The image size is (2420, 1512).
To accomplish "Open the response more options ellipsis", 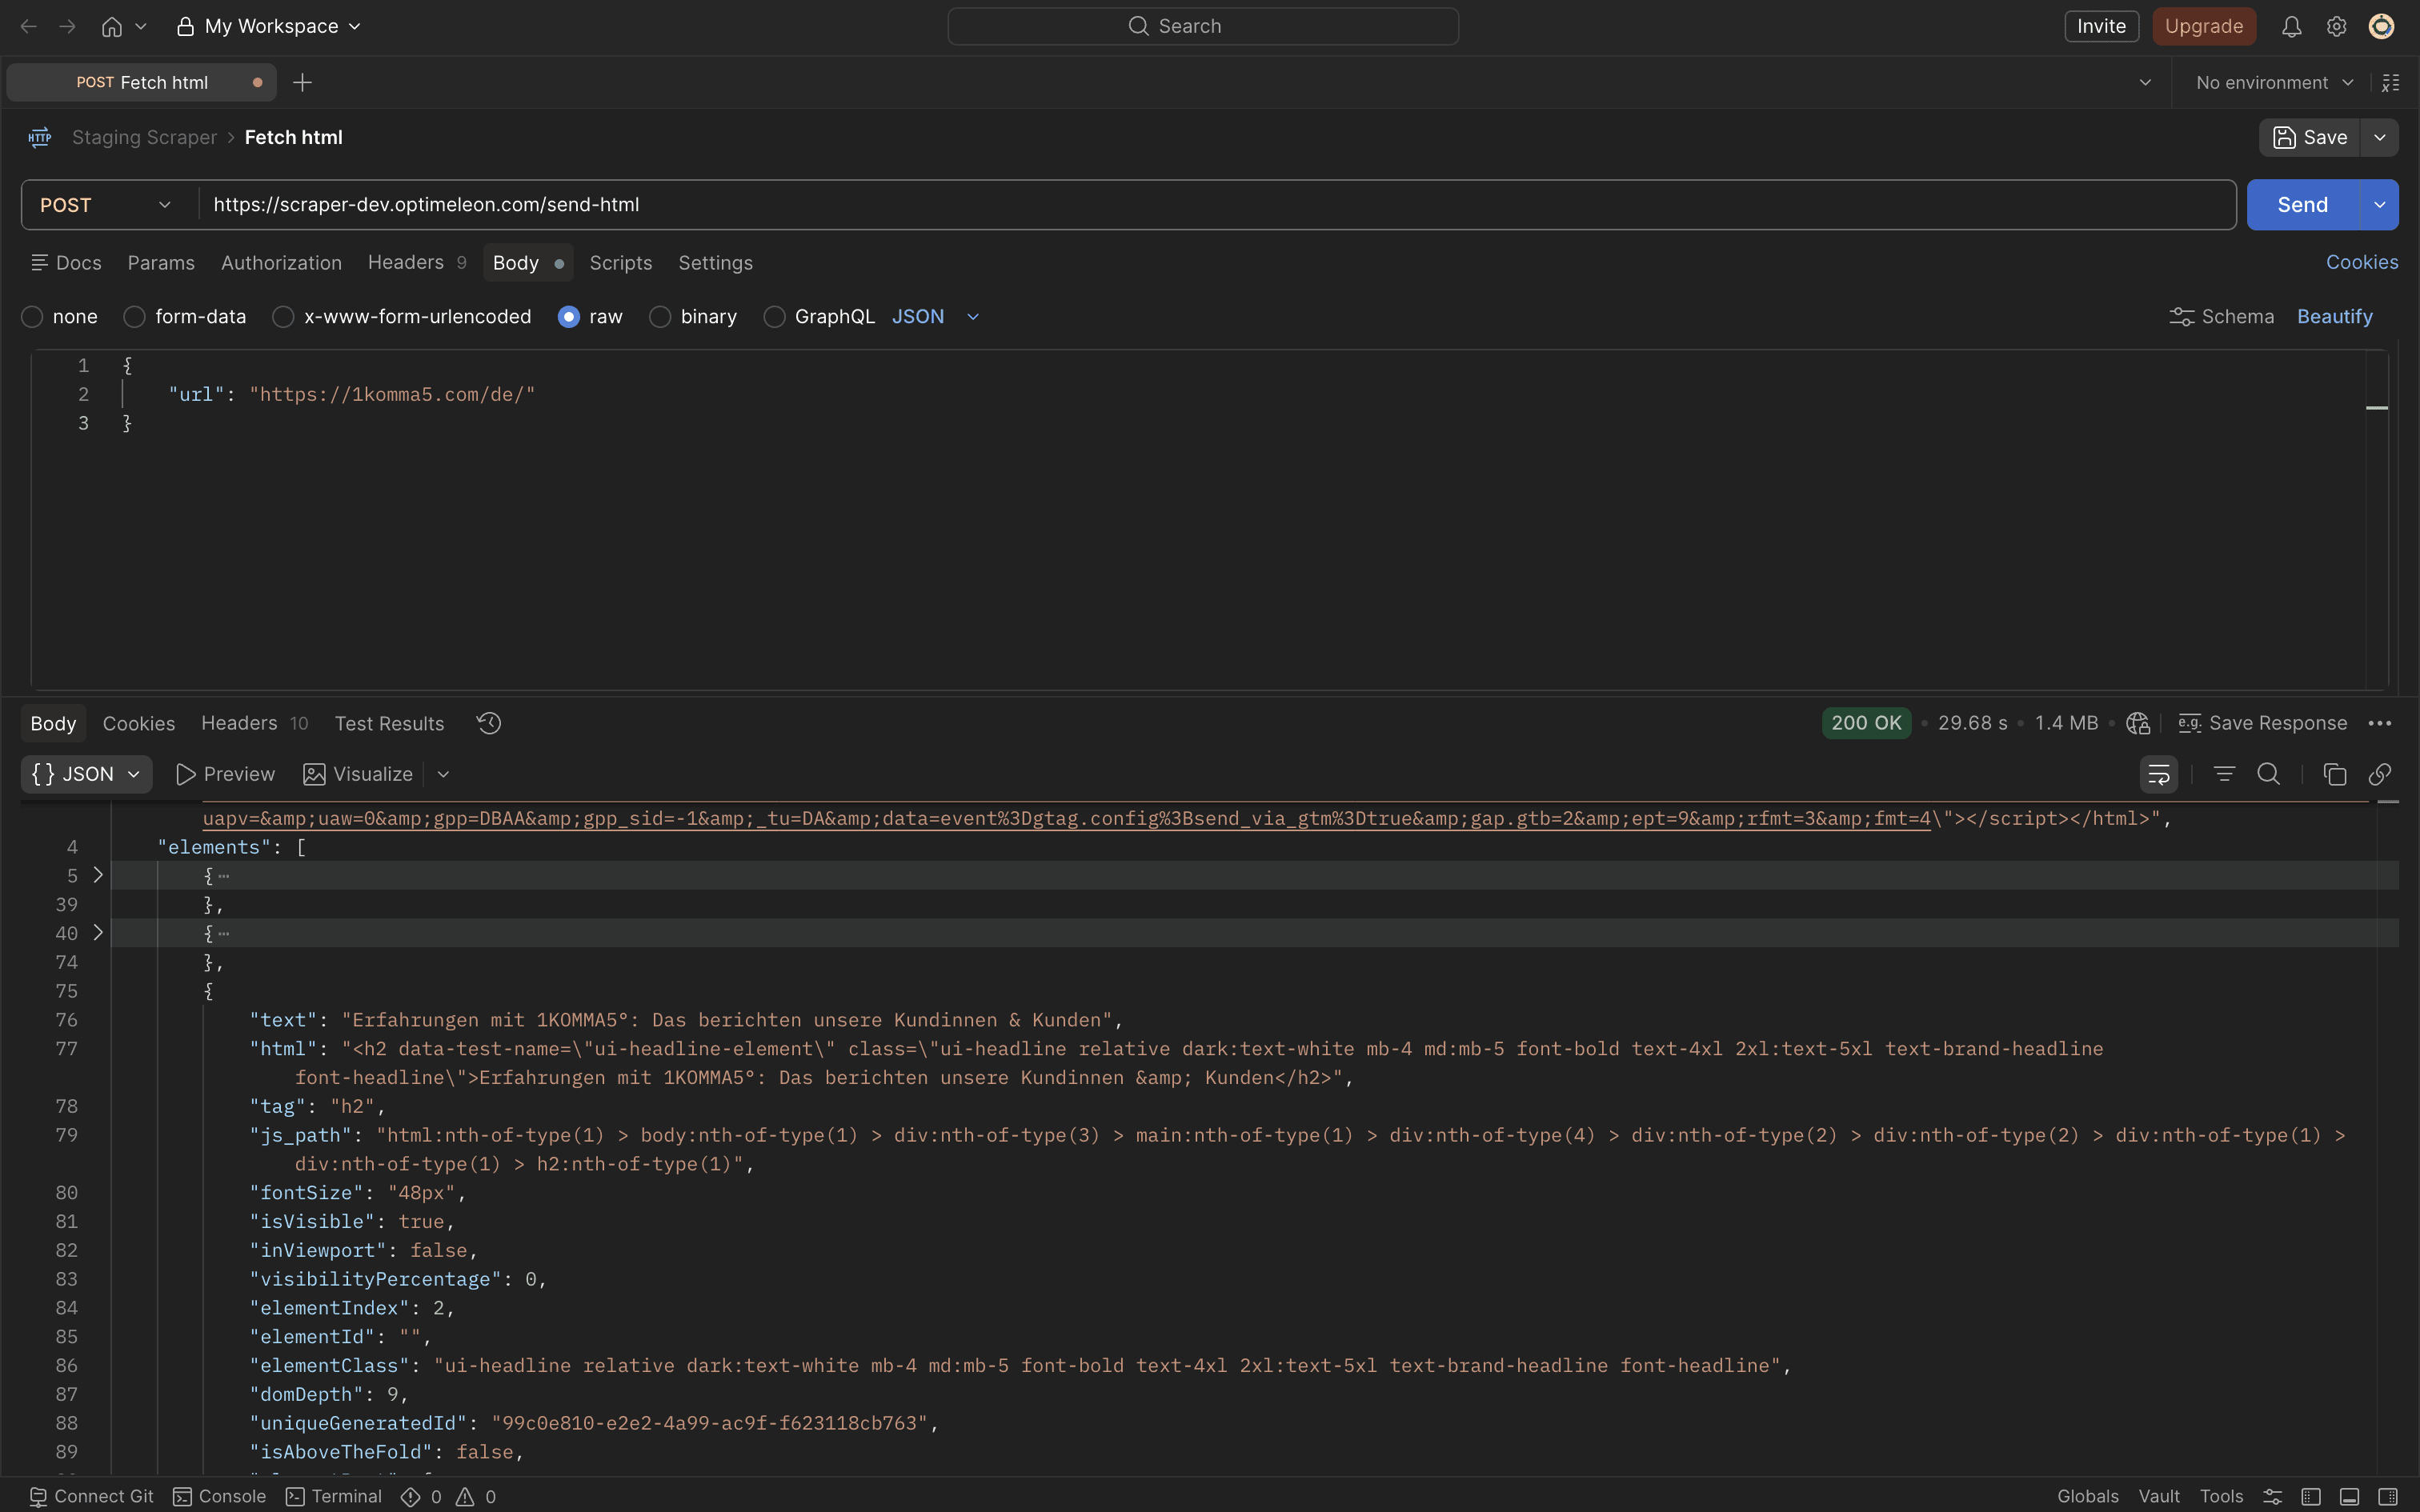I will point(2380,723).
